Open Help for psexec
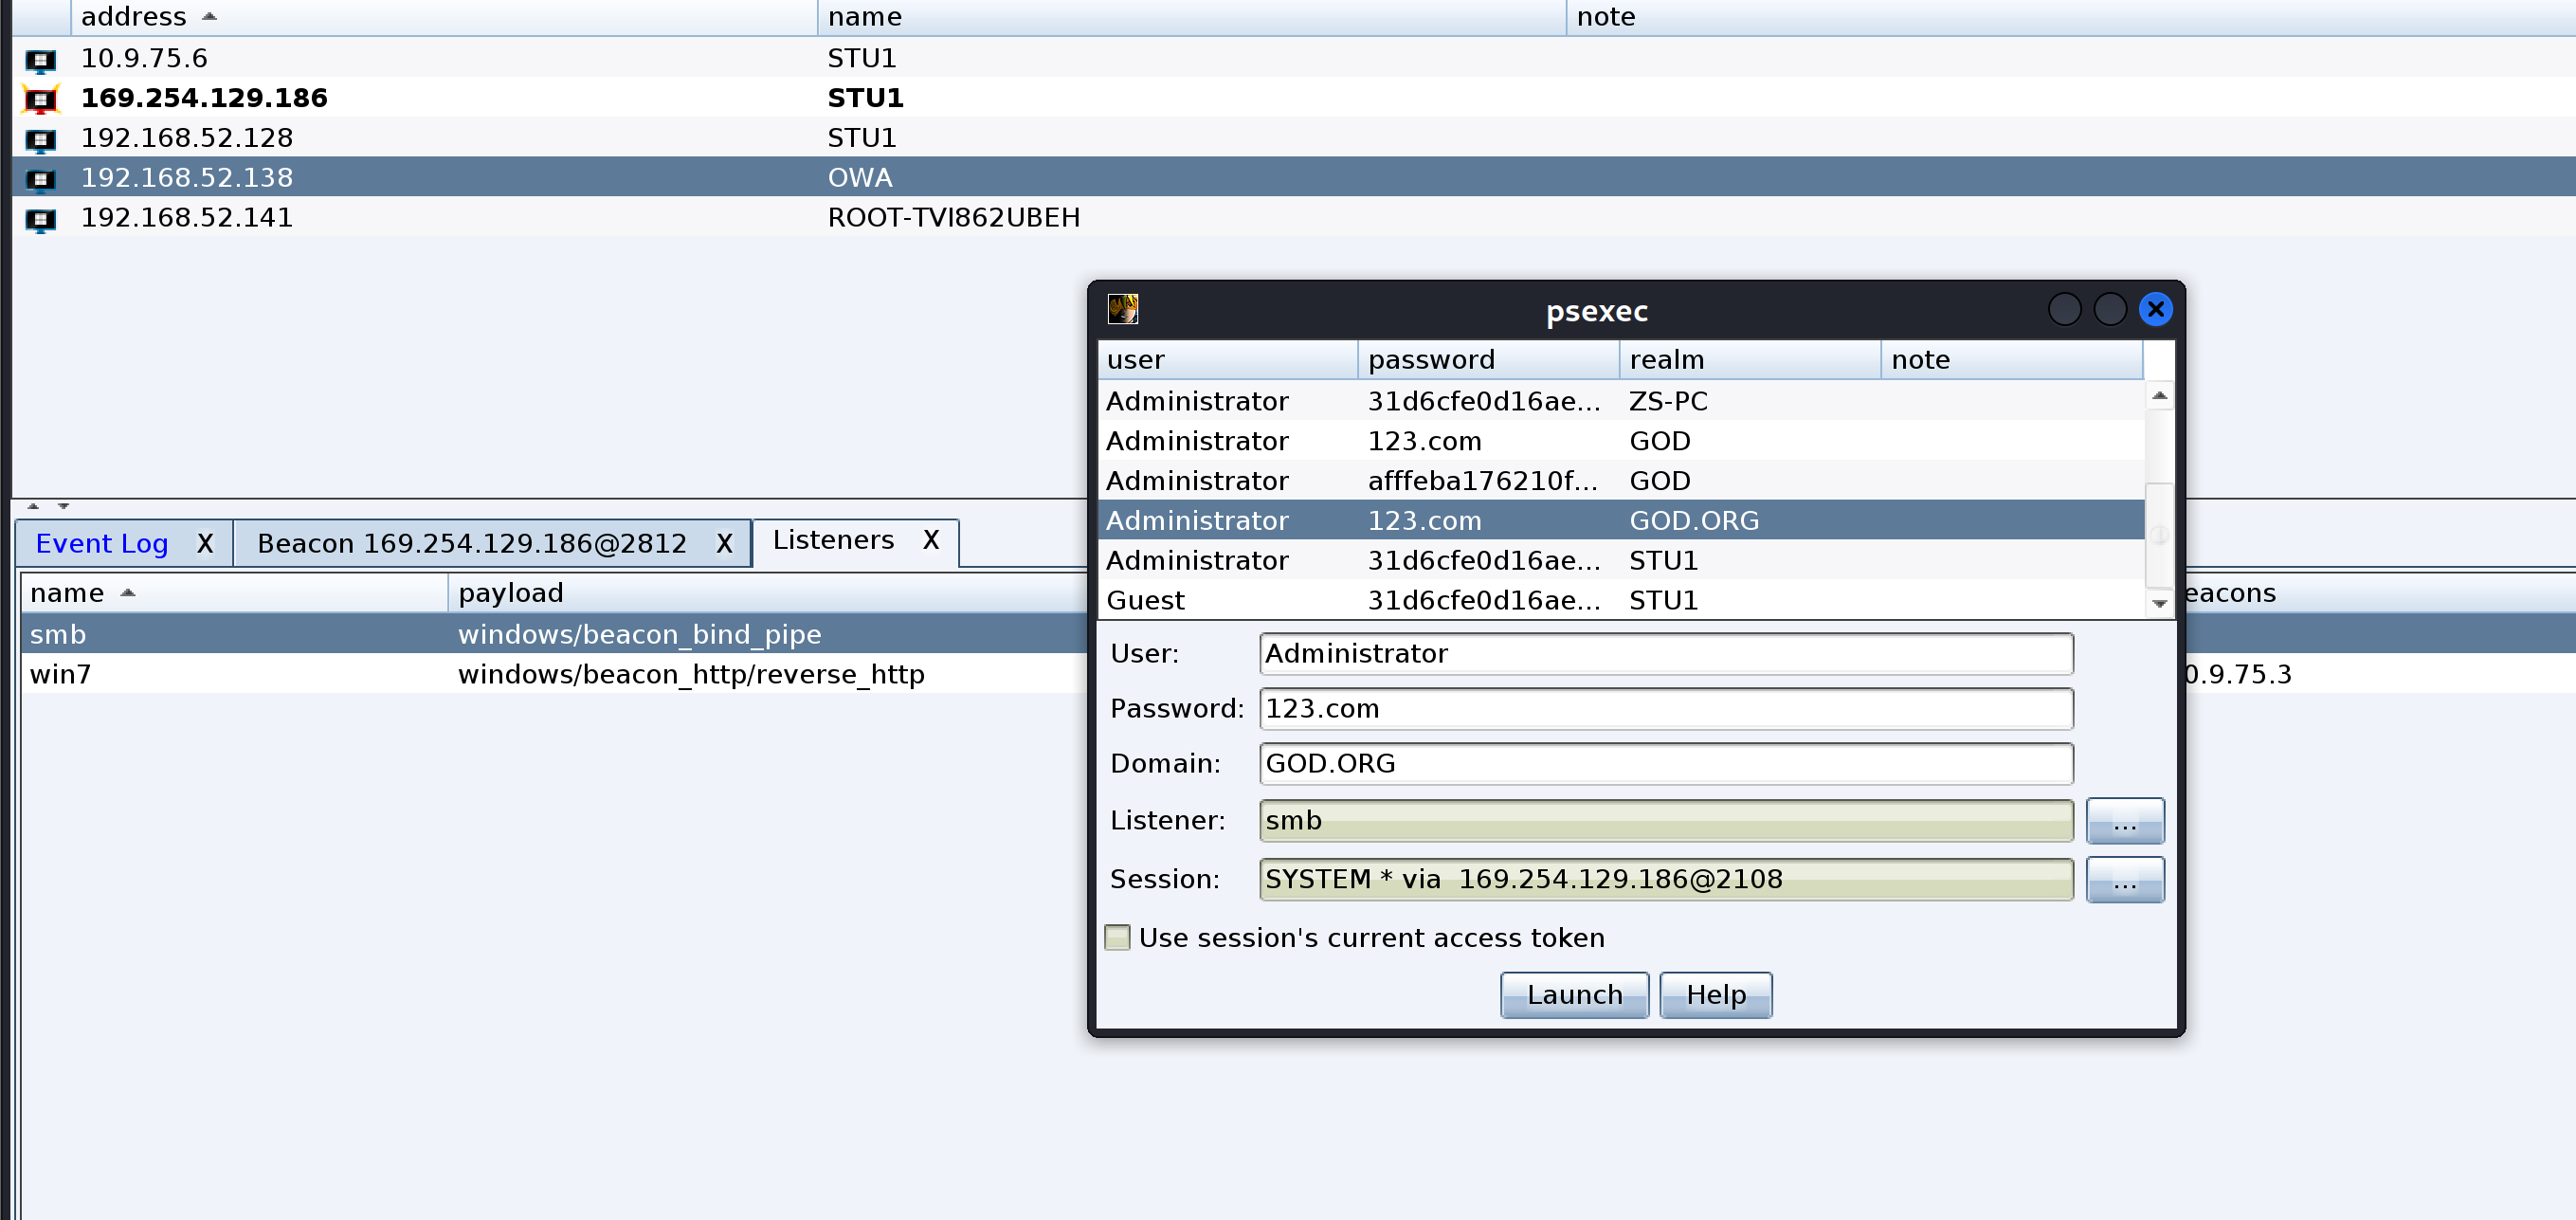 pyautogui.click(x=1715, y=994)
